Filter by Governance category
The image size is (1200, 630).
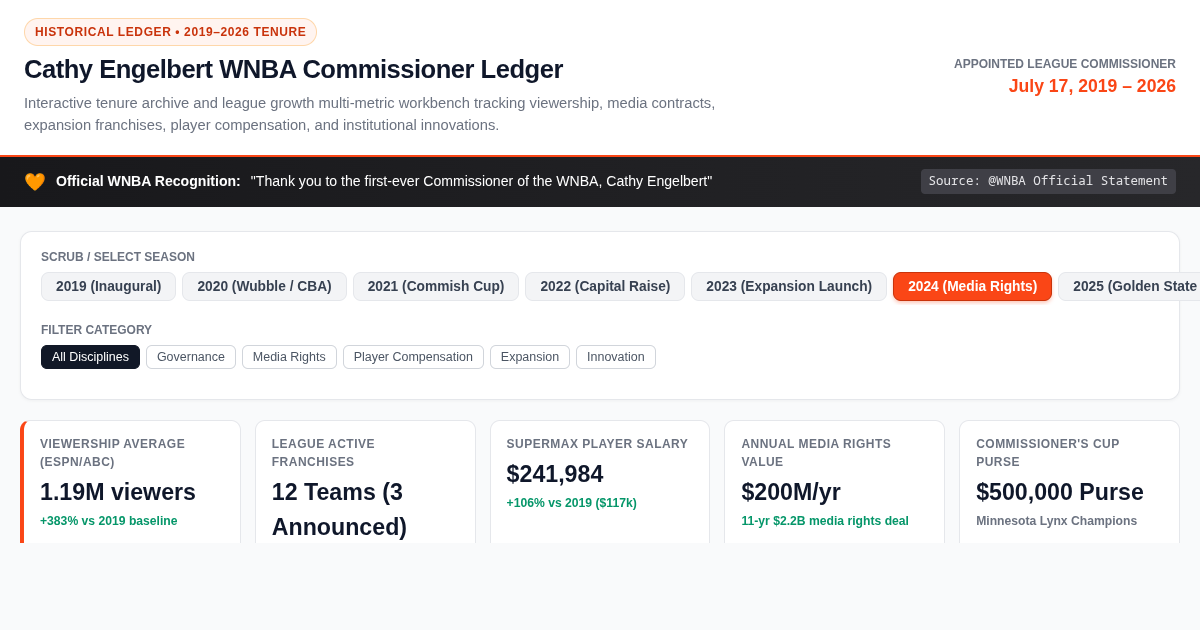pos(191,357)
